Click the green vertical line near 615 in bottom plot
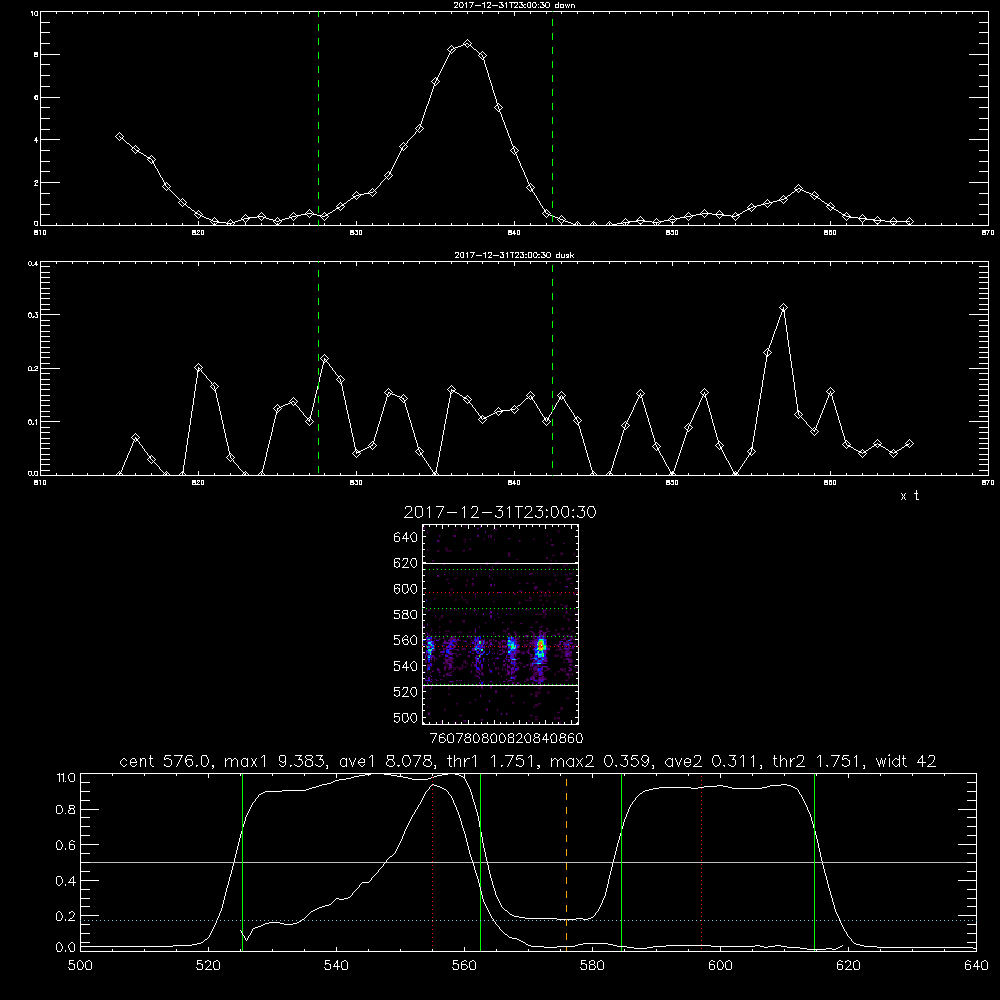This screenshot has height=1000, width=1000. coord(814,861)
